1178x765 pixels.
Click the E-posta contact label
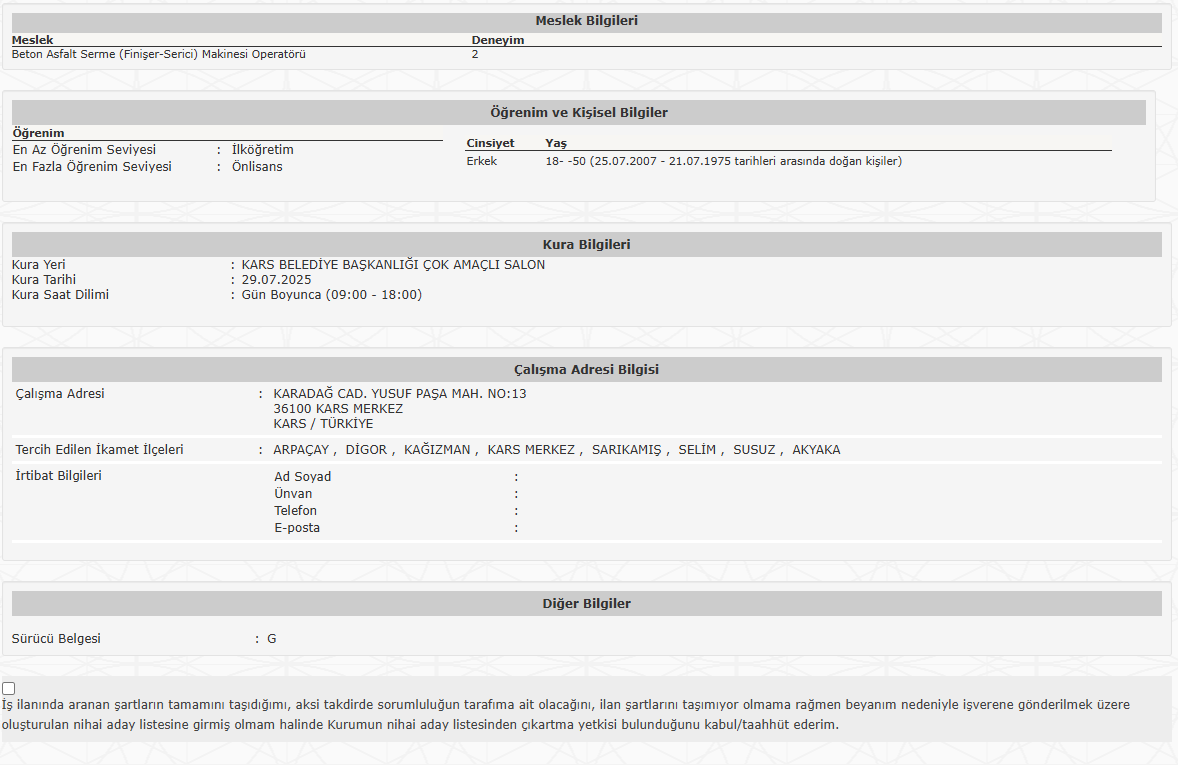click(297, 528)
